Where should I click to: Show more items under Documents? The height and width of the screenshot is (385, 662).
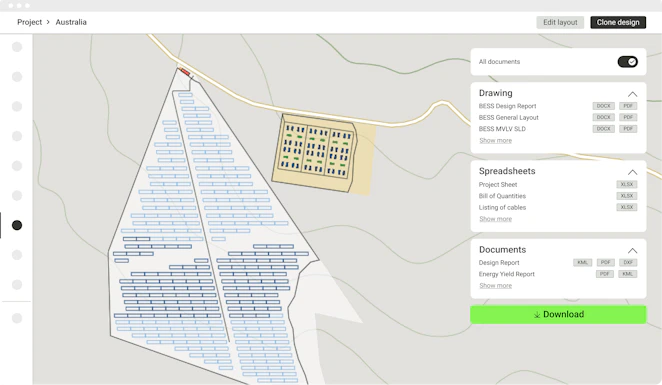click(x=495, y=285)
